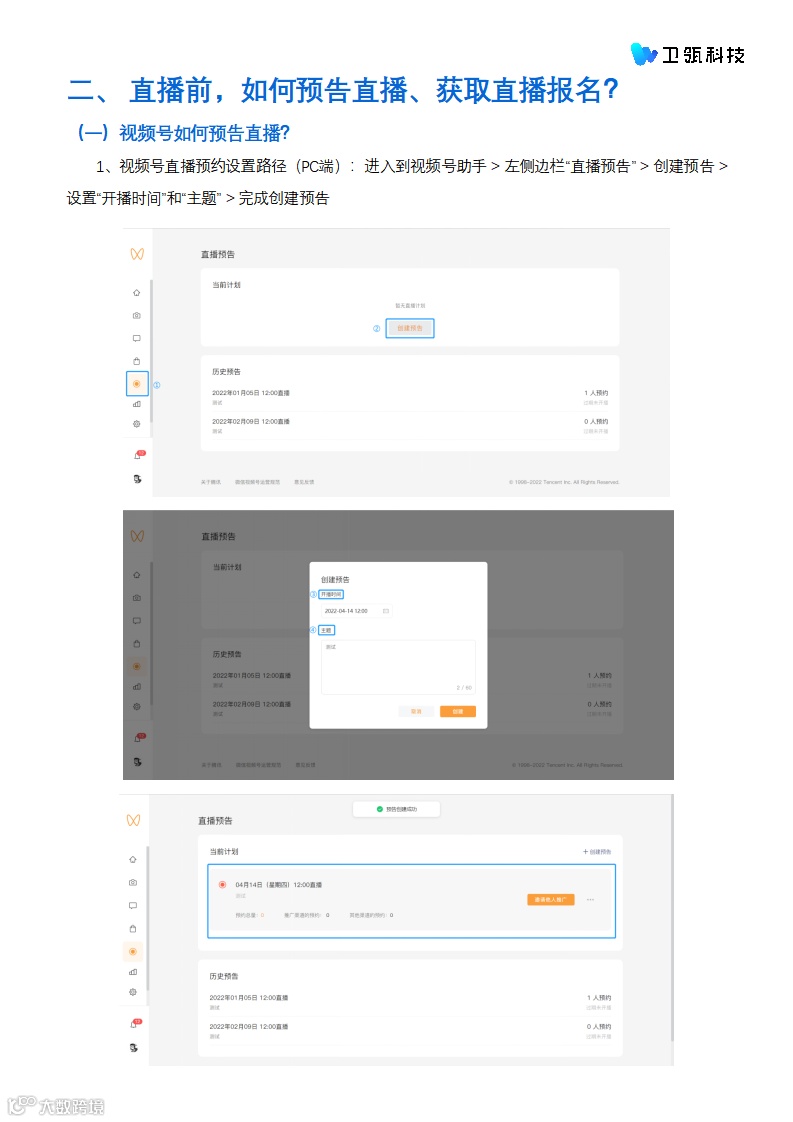Click the 预告创建成功 toast notification
The height and width of the screenshot is (1122, 793).
pos(396,809)
